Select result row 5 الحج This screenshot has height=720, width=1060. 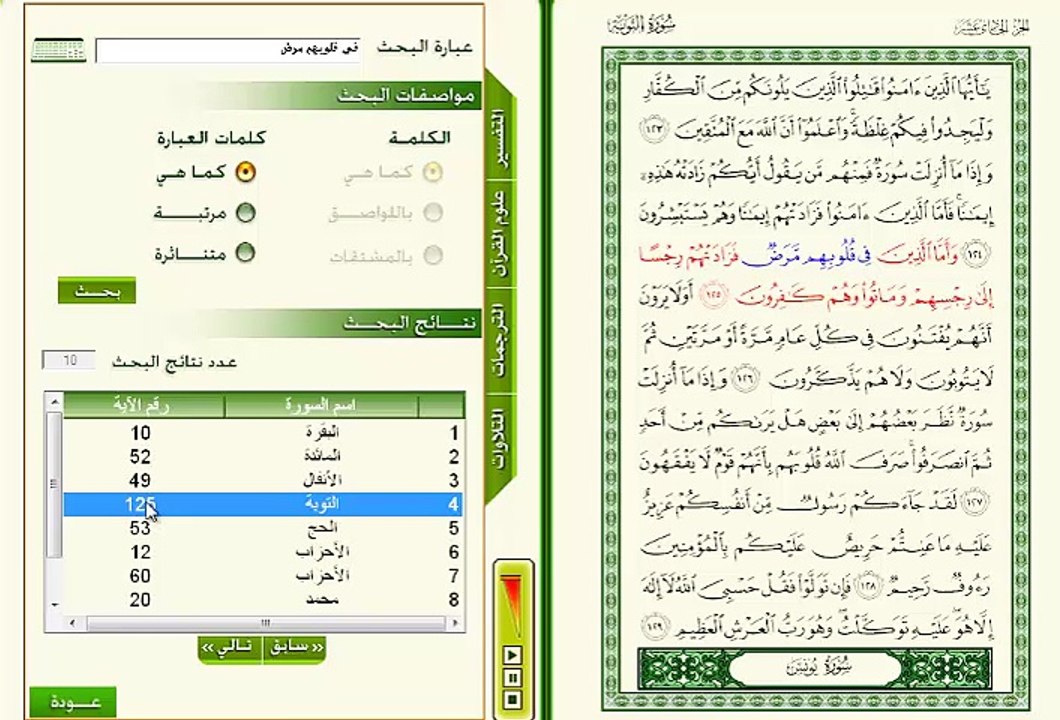pos(263,528)
